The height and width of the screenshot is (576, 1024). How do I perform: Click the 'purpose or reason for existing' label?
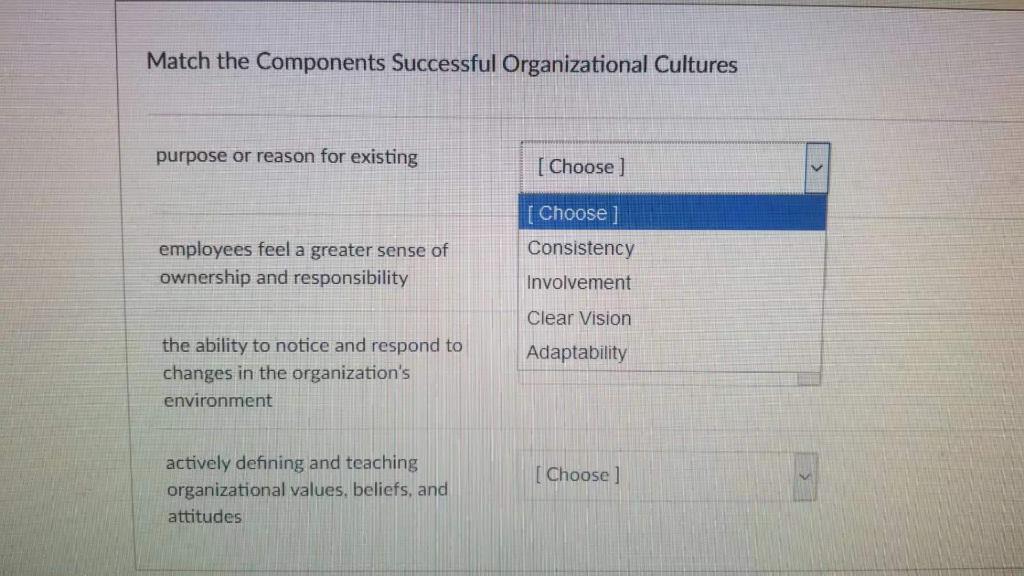pyautogui.click(x=287, y=156)
